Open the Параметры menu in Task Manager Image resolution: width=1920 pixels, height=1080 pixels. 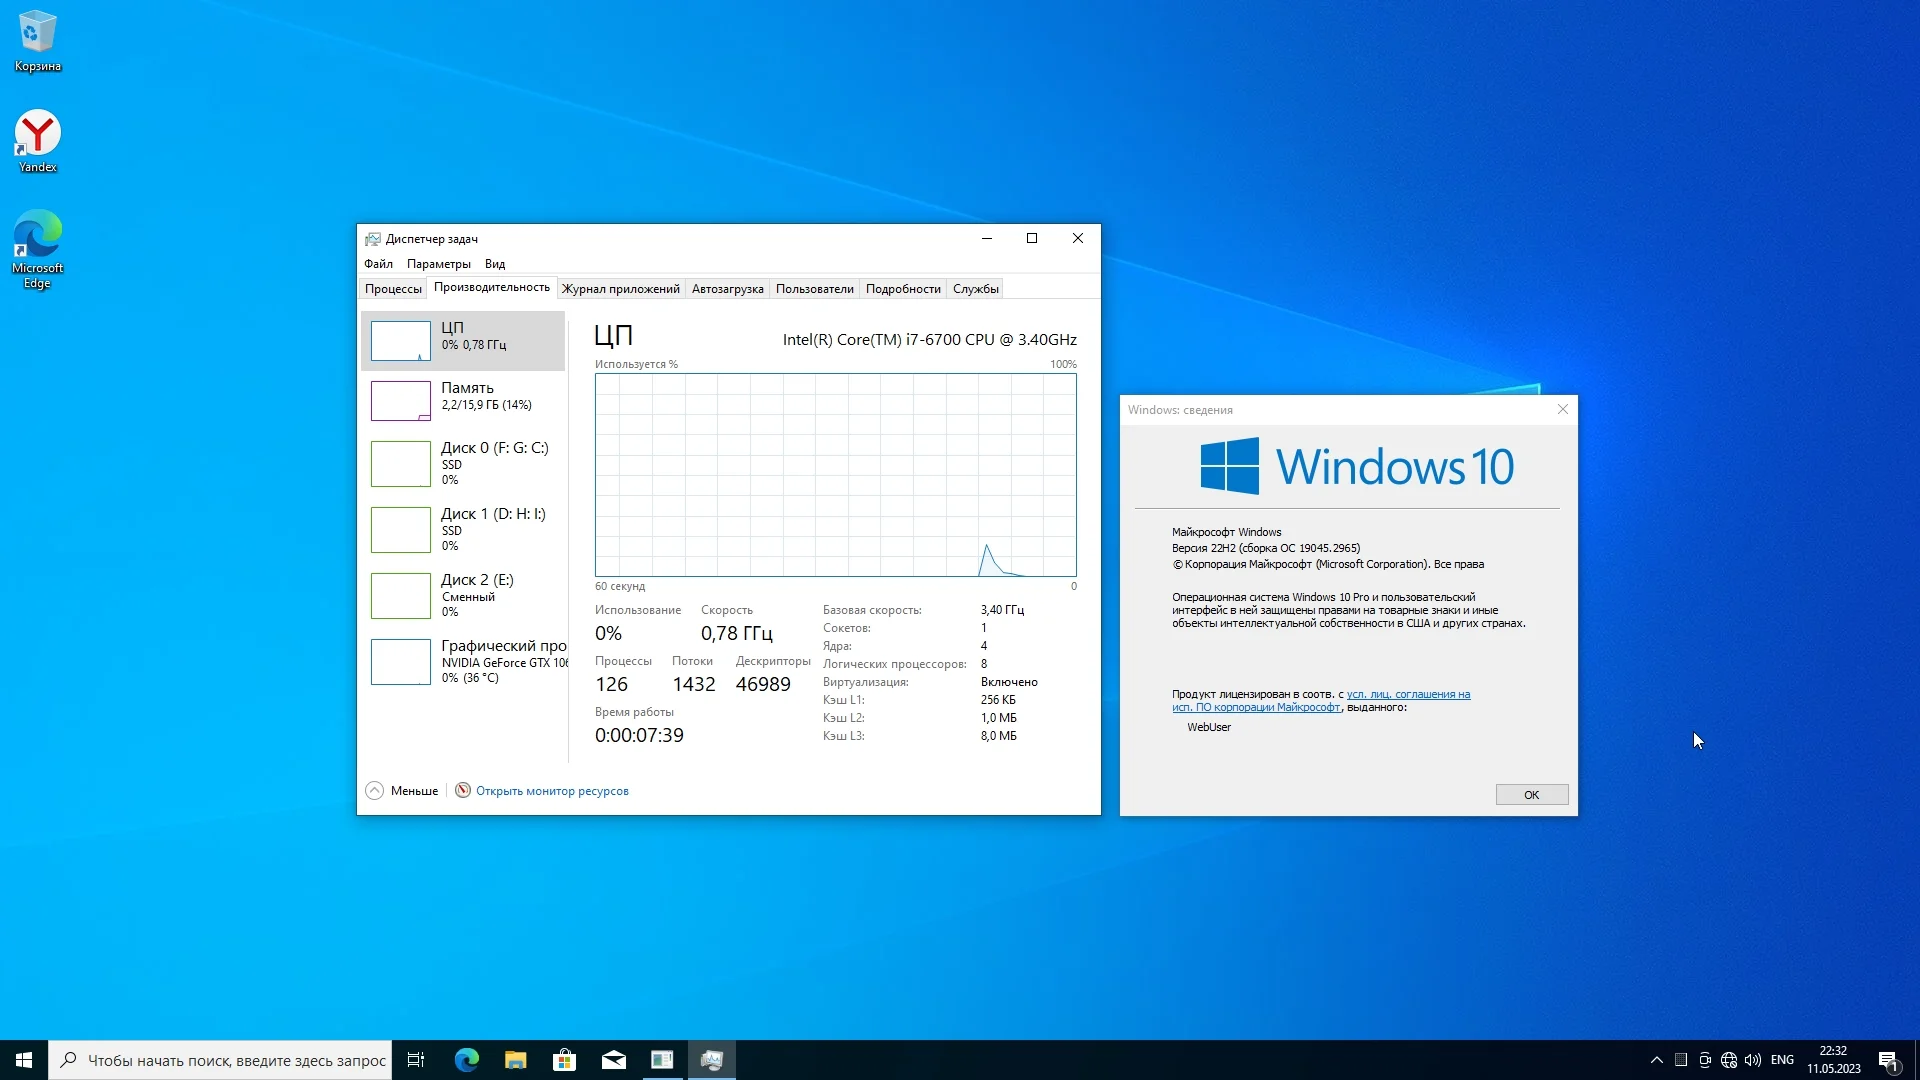point(438,264)
